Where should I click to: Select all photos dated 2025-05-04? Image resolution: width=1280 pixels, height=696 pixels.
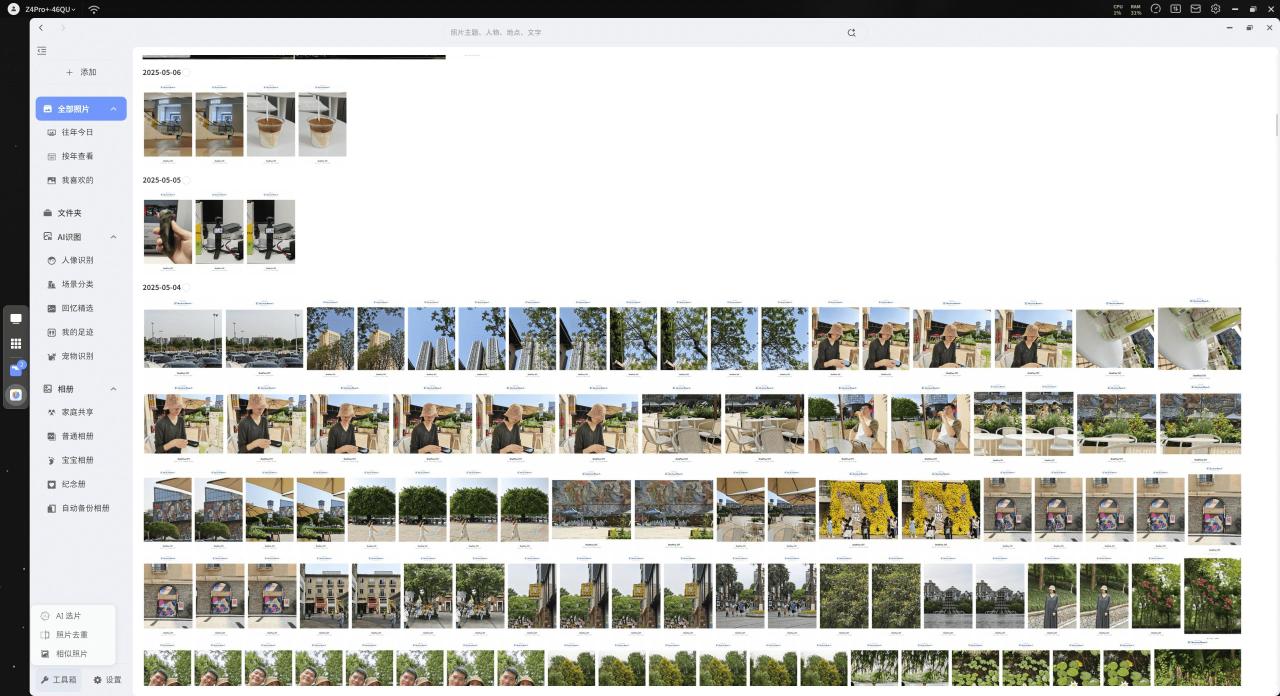pos(186,288)
